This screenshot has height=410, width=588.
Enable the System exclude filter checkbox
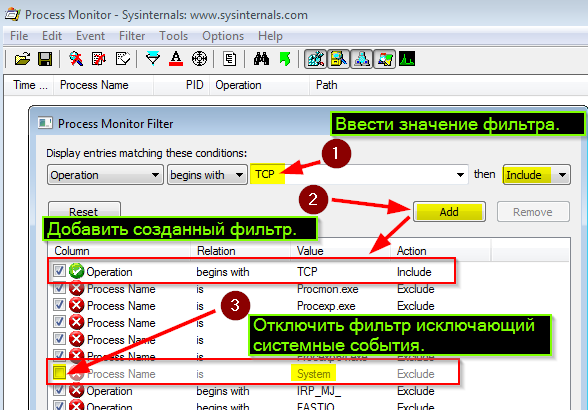point(59,373)
